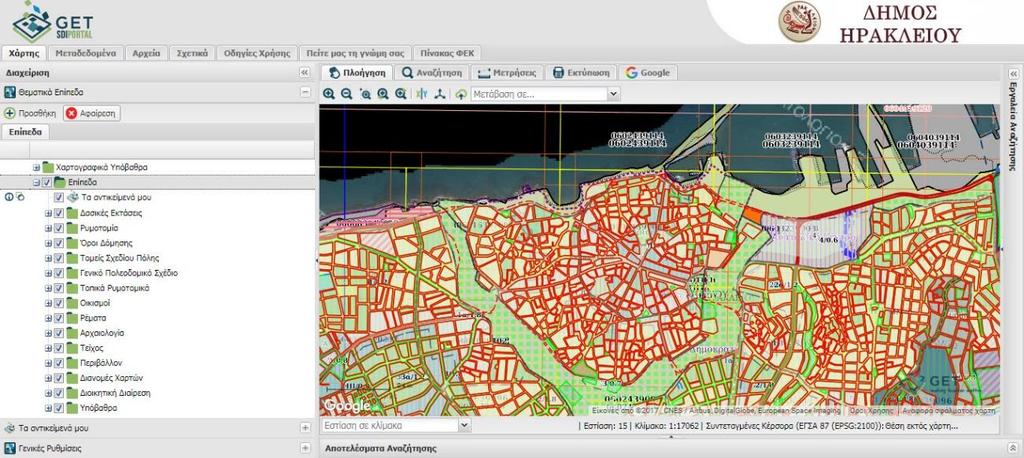Click the Τα αντικείμενά μου layer icon in tree
The width and height of the screenshot is (1024, 458).
click(73, 197)
